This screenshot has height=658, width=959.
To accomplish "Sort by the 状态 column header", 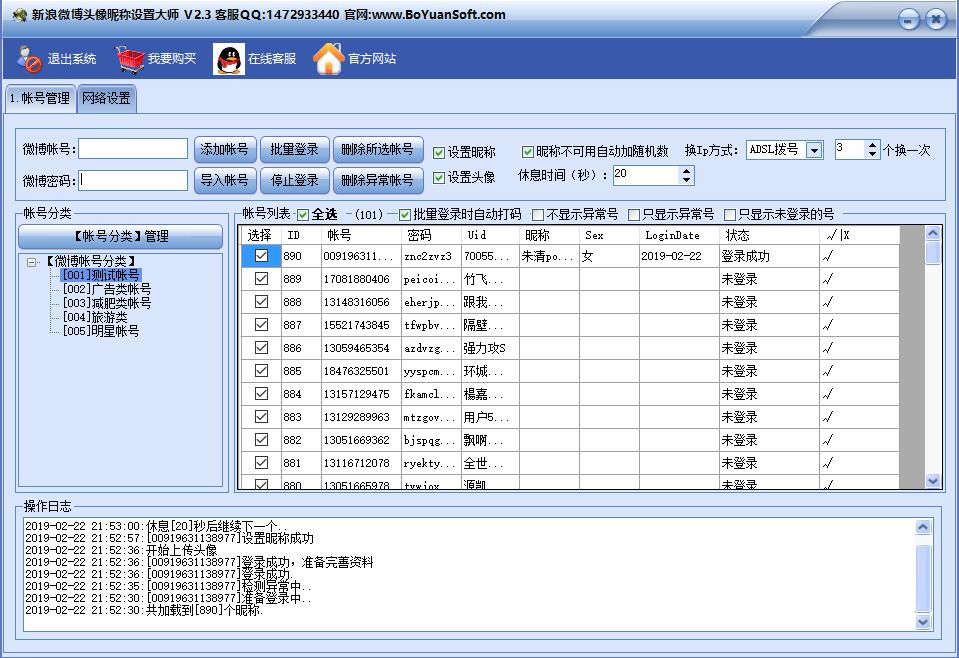I will 769,235.
